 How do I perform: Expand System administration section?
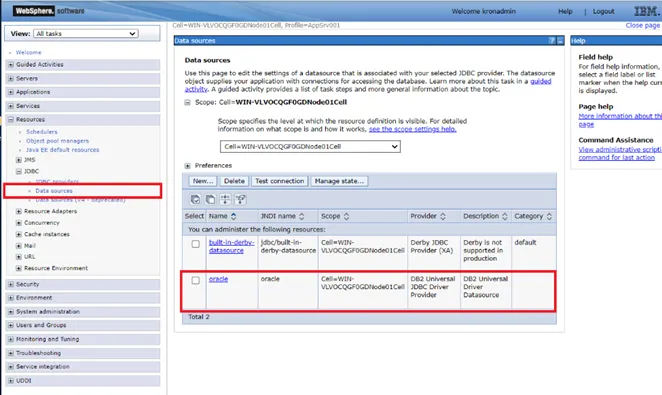point(11,312)
